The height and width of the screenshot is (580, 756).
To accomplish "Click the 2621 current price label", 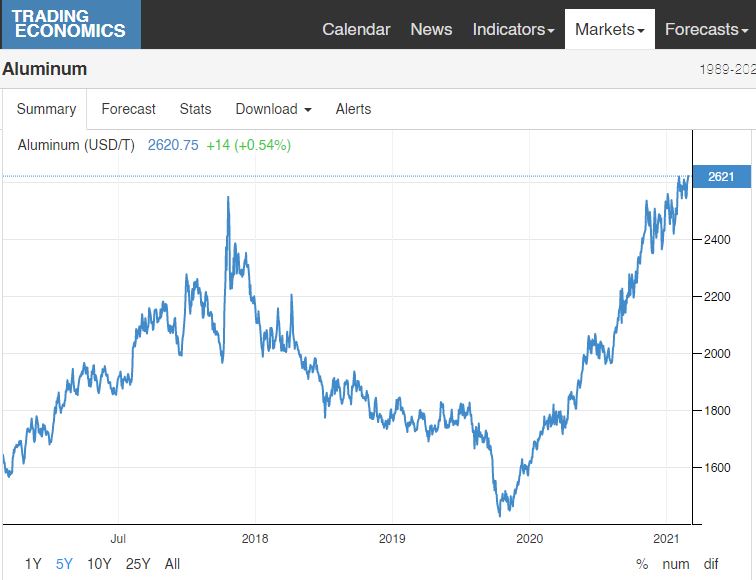I will point(721,177).
